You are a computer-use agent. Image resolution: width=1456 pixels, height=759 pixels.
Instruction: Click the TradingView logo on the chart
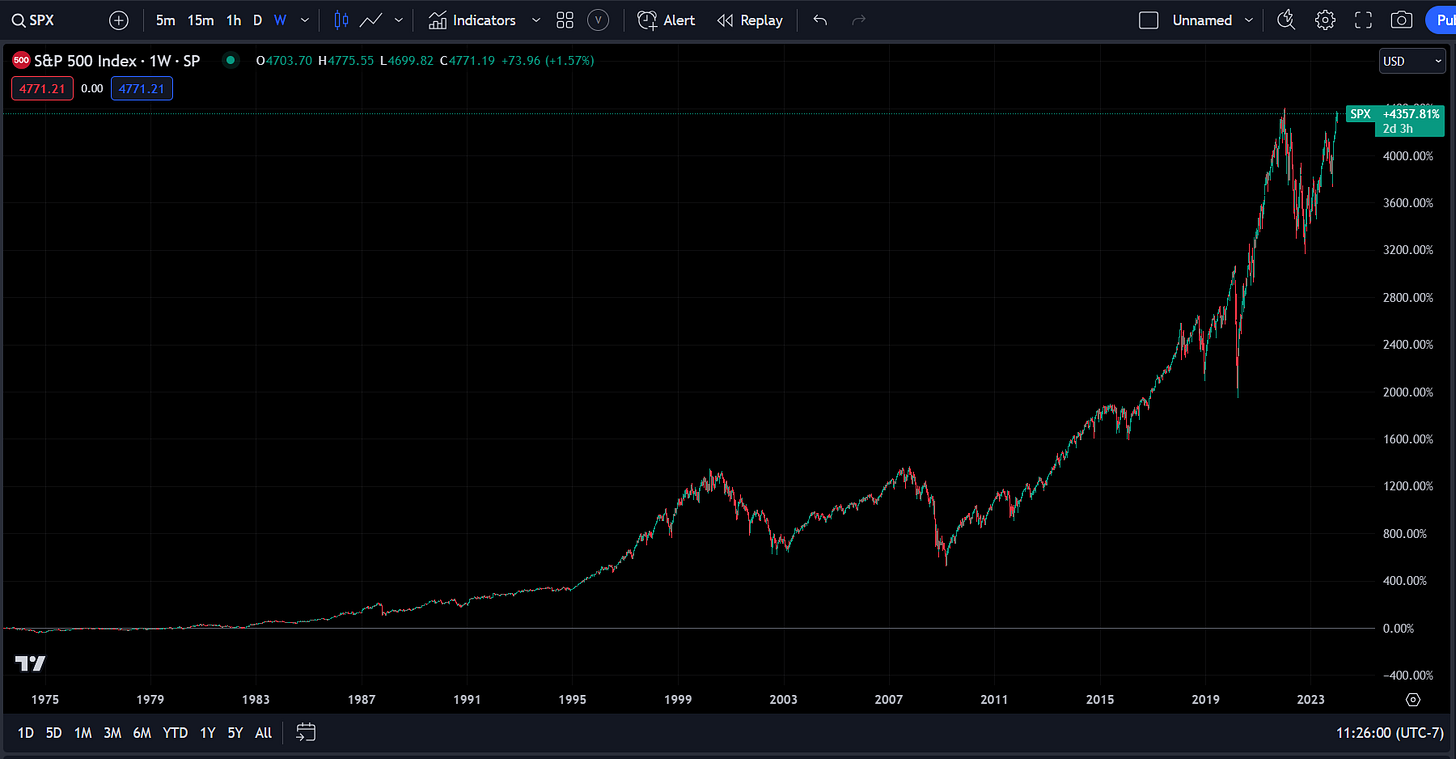[x=30, y=664]
